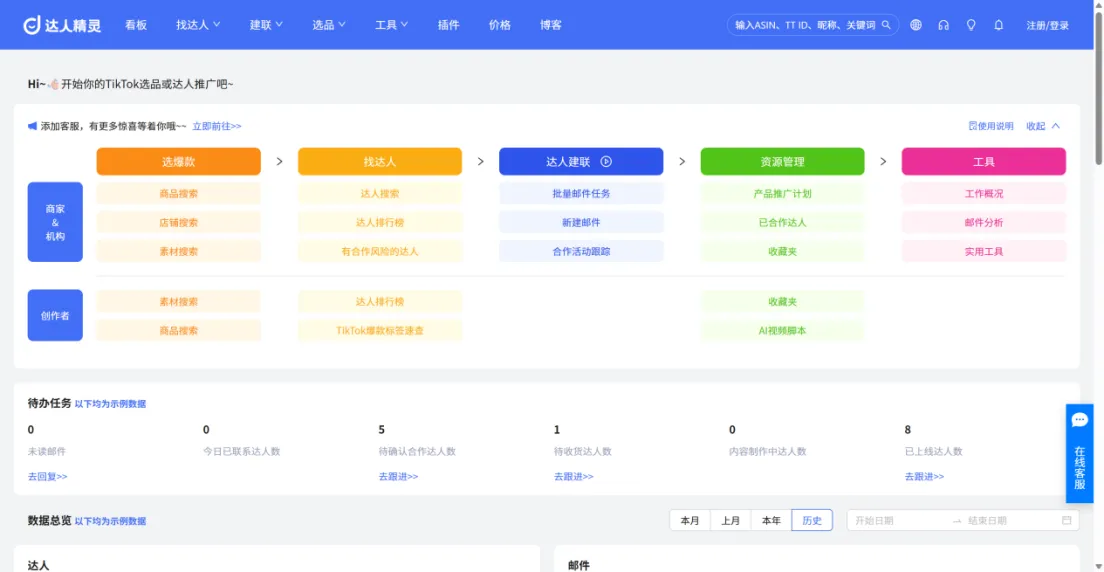Image resolution: width=1104 pixels, height=572 pixels.
Task: Expand the 建联 nav dropdown
Action: pyautogui.click(x=266, y=25)
